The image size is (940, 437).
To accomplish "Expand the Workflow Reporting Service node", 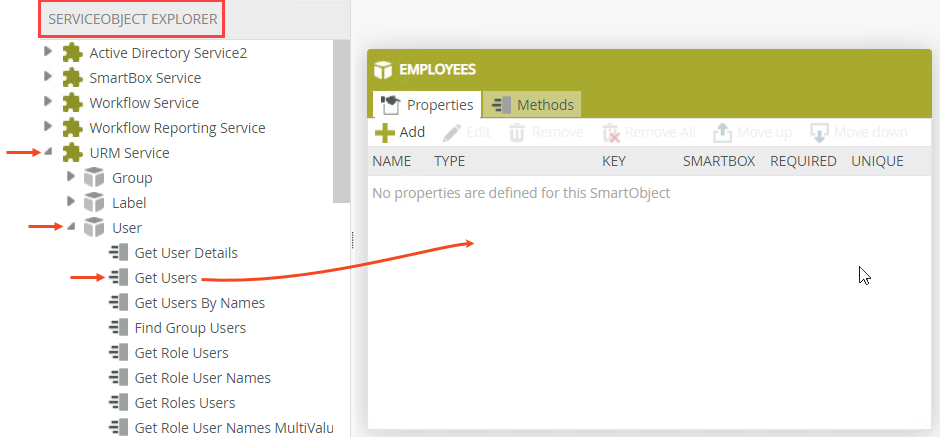I will (x=47, y=127).
